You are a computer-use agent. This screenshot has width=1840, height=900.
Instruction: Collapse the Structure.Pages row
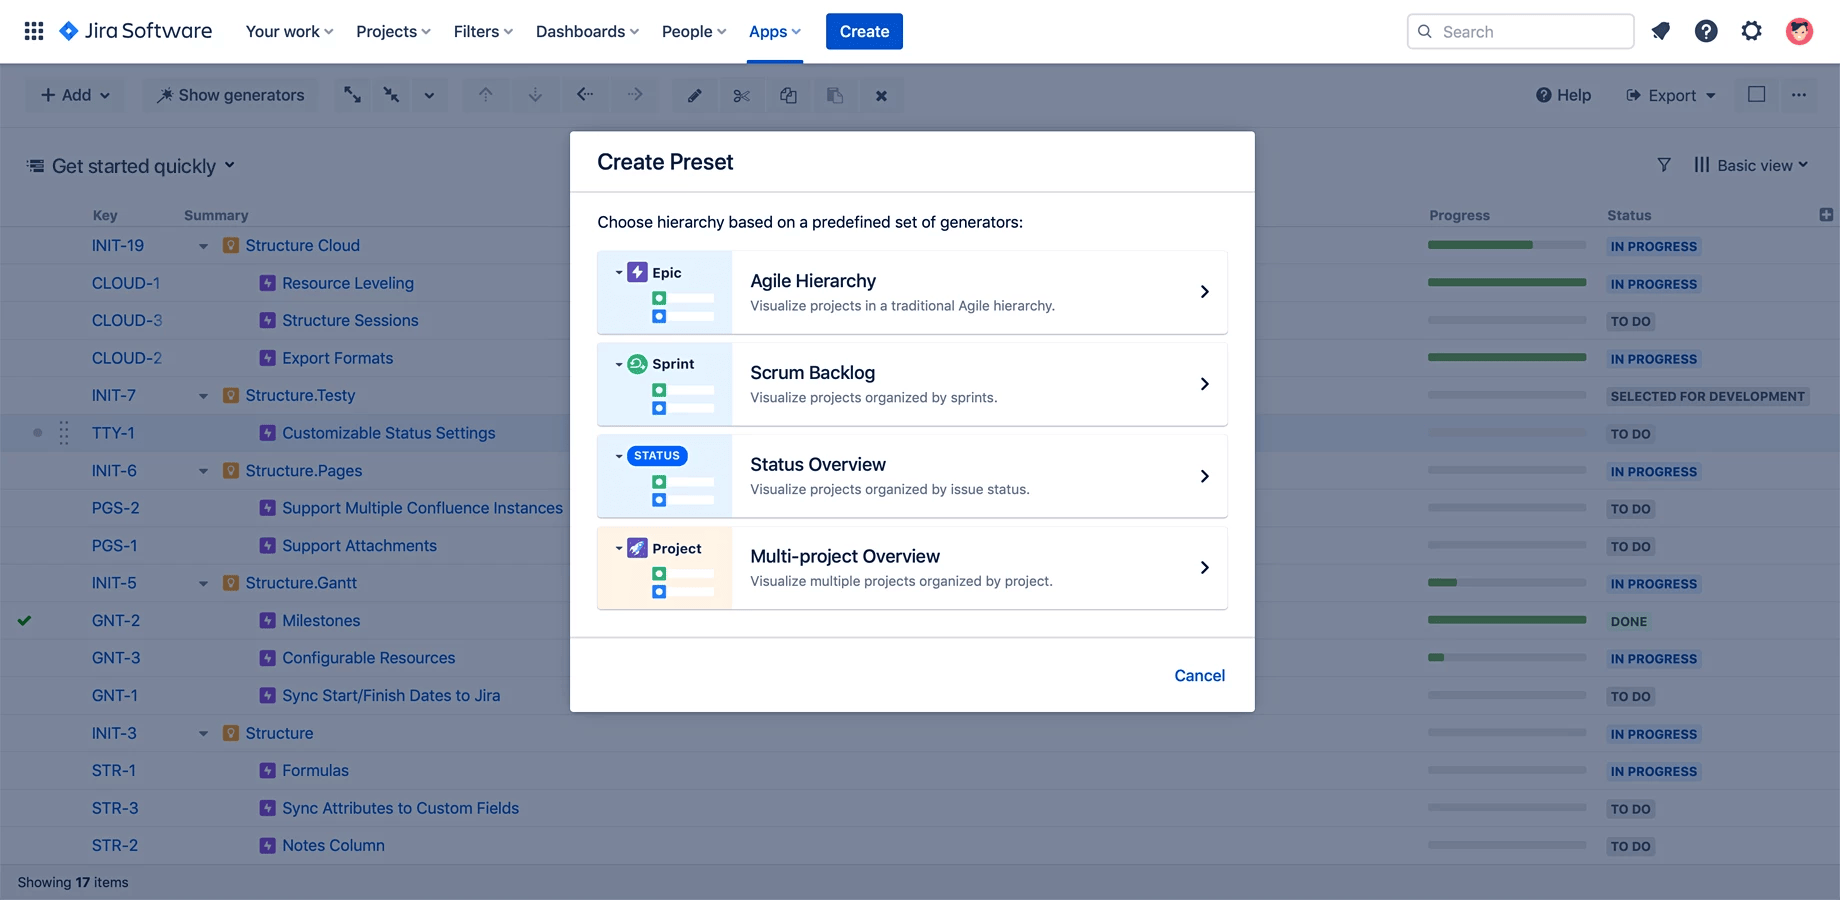[203, 471]
